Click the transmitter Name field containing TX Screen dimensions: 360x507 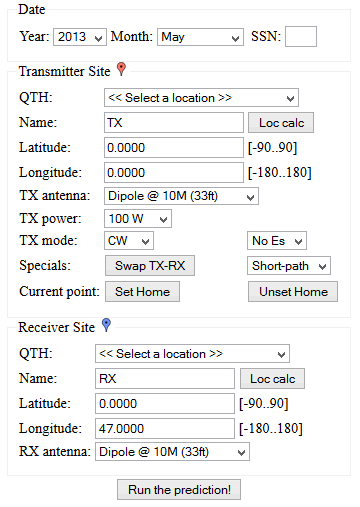coord(174,123)
